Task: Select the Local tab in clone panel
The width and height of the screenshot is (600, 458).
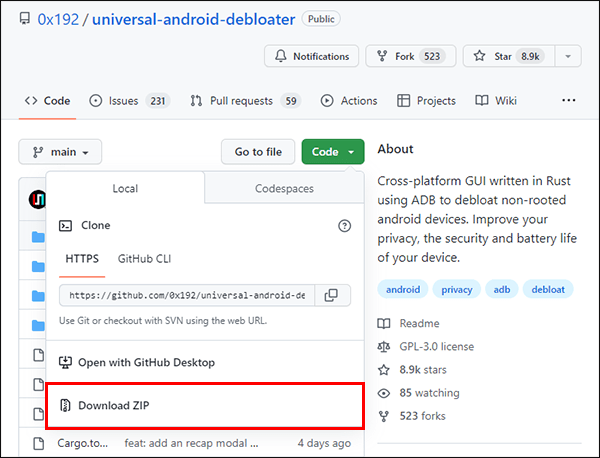Action: (125, 188)
